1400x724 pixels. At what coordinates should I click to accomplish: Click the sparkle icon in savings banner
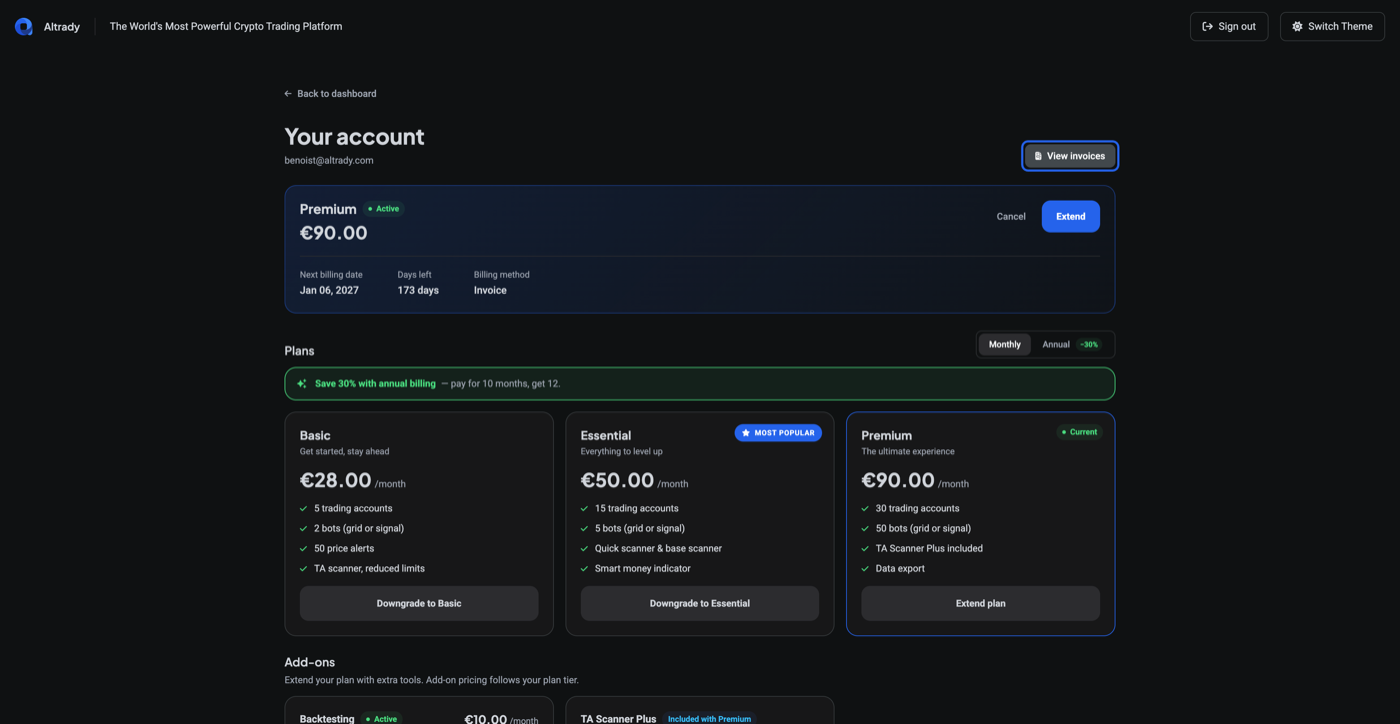(x=302, y=384)
